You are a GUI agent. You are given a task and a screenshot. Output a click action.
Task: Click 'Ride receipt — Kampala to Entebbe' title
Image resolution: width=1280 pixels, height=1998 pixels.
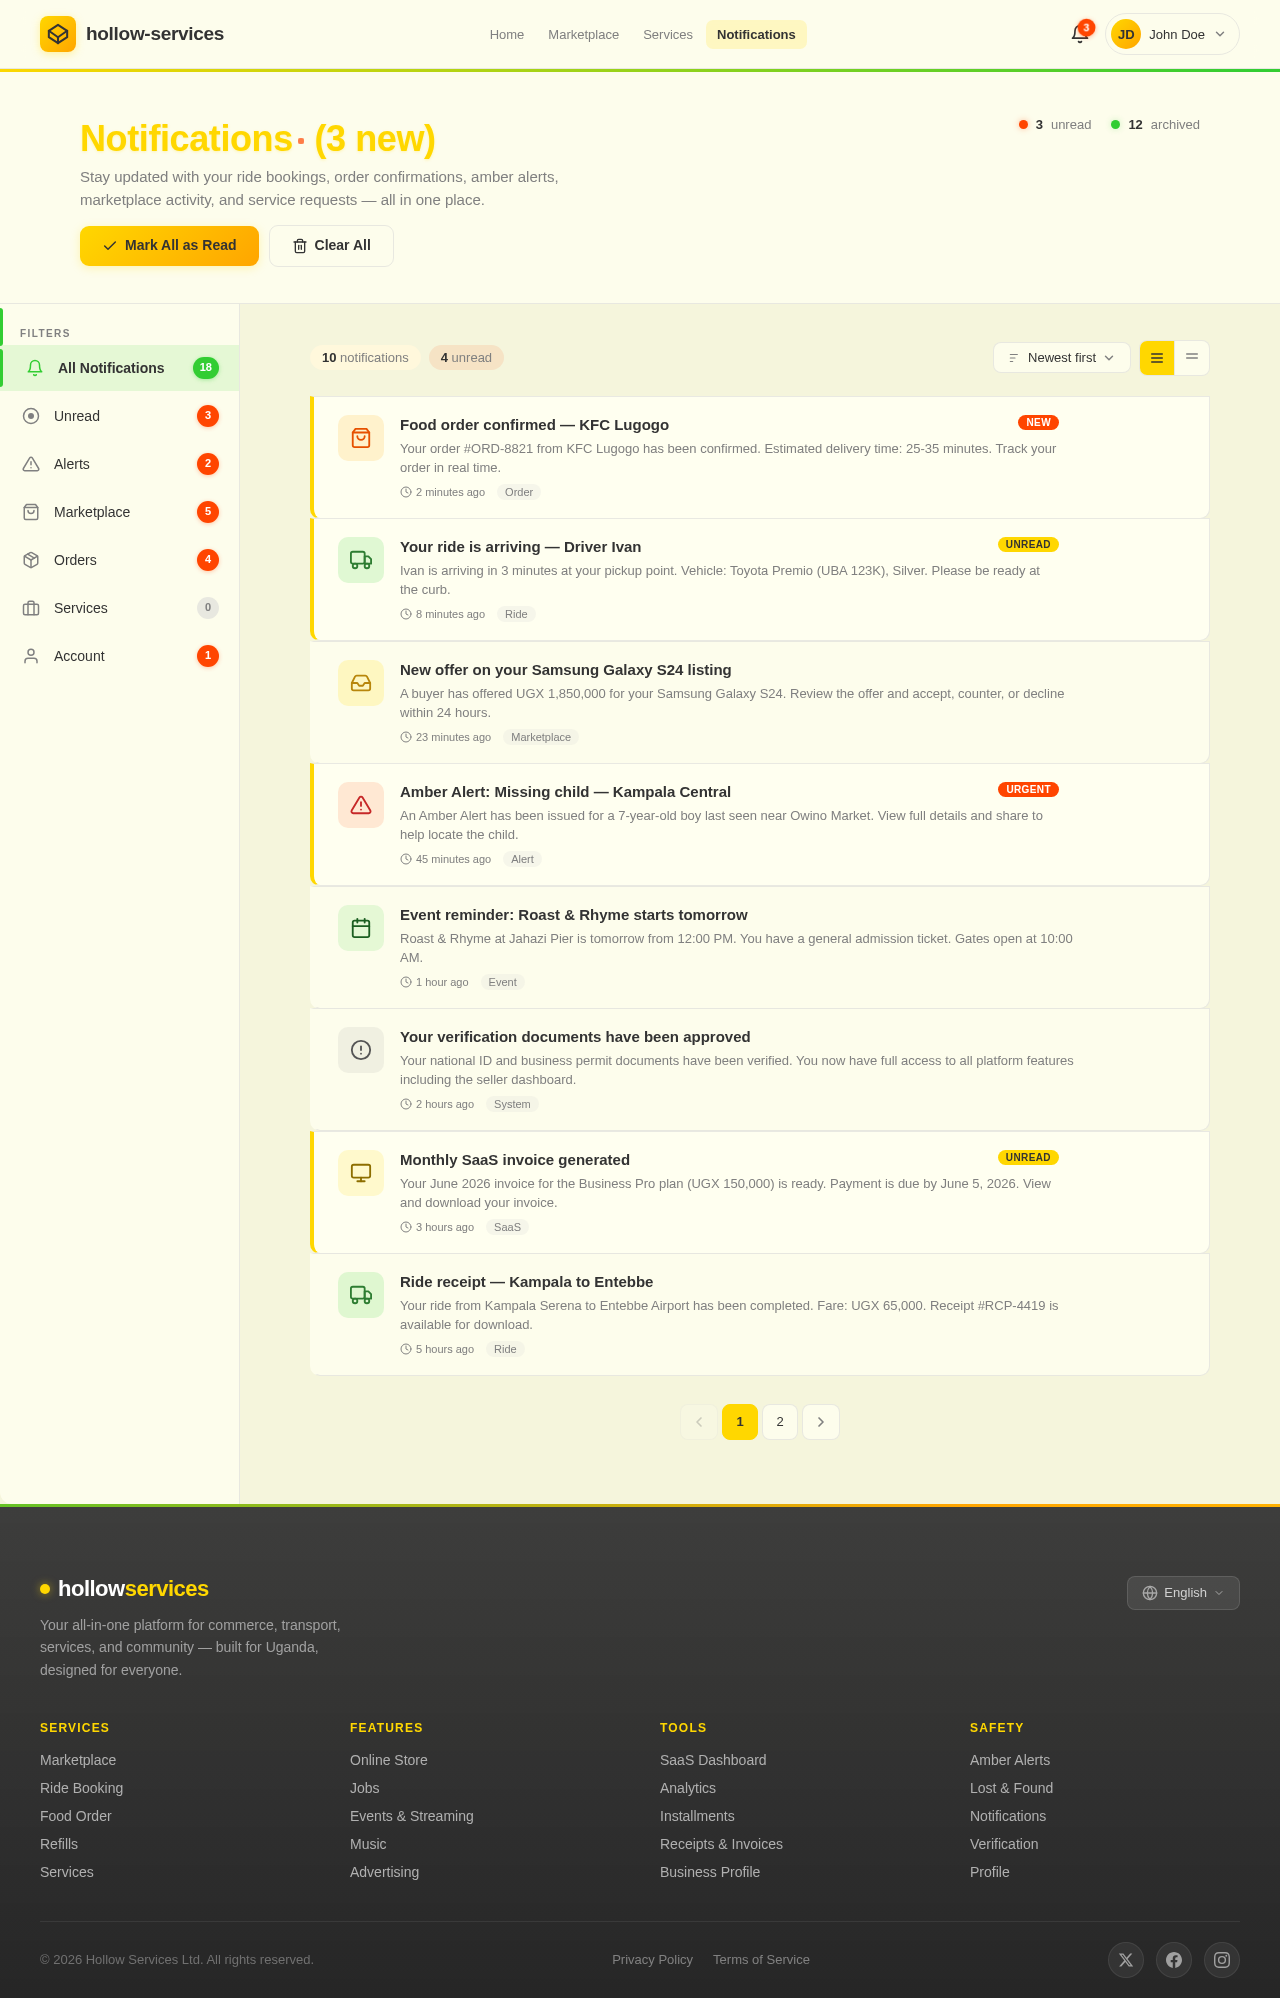[x=526, y=1282]
